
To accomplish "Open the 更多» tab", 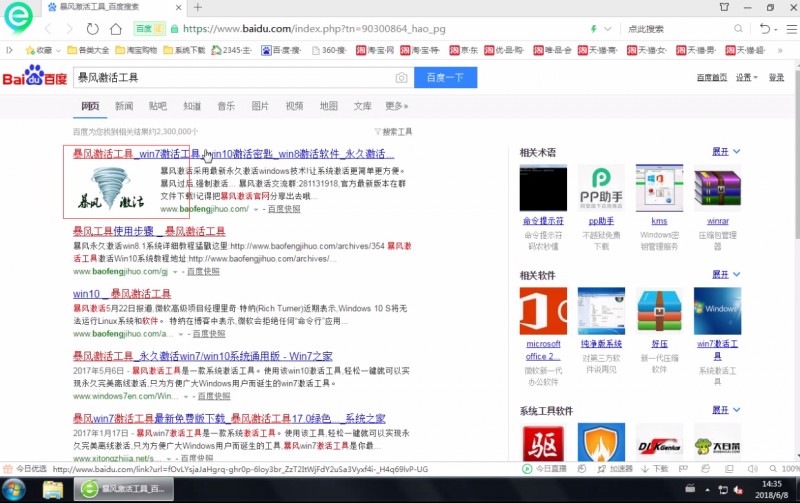I will [x=396, y=106].
